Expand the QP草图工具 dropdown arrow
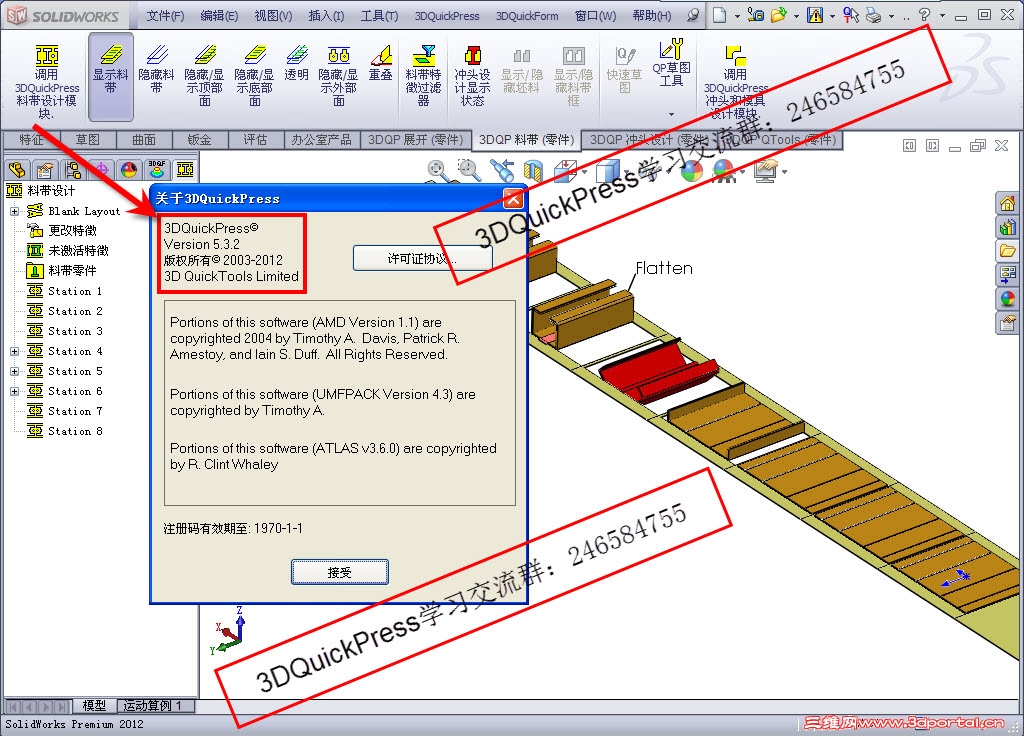The width and height of the screenshot is (1024, 736). coord(671,114)
